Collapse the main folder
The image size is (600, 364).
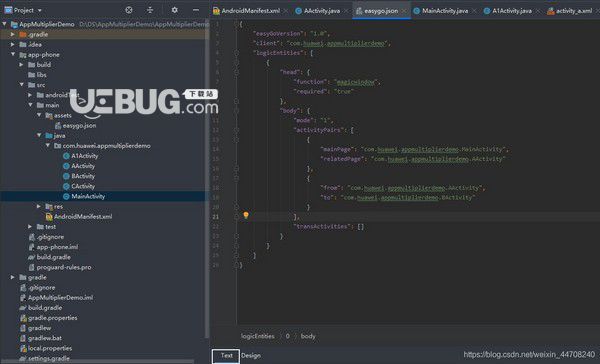[x=30, y=105]
